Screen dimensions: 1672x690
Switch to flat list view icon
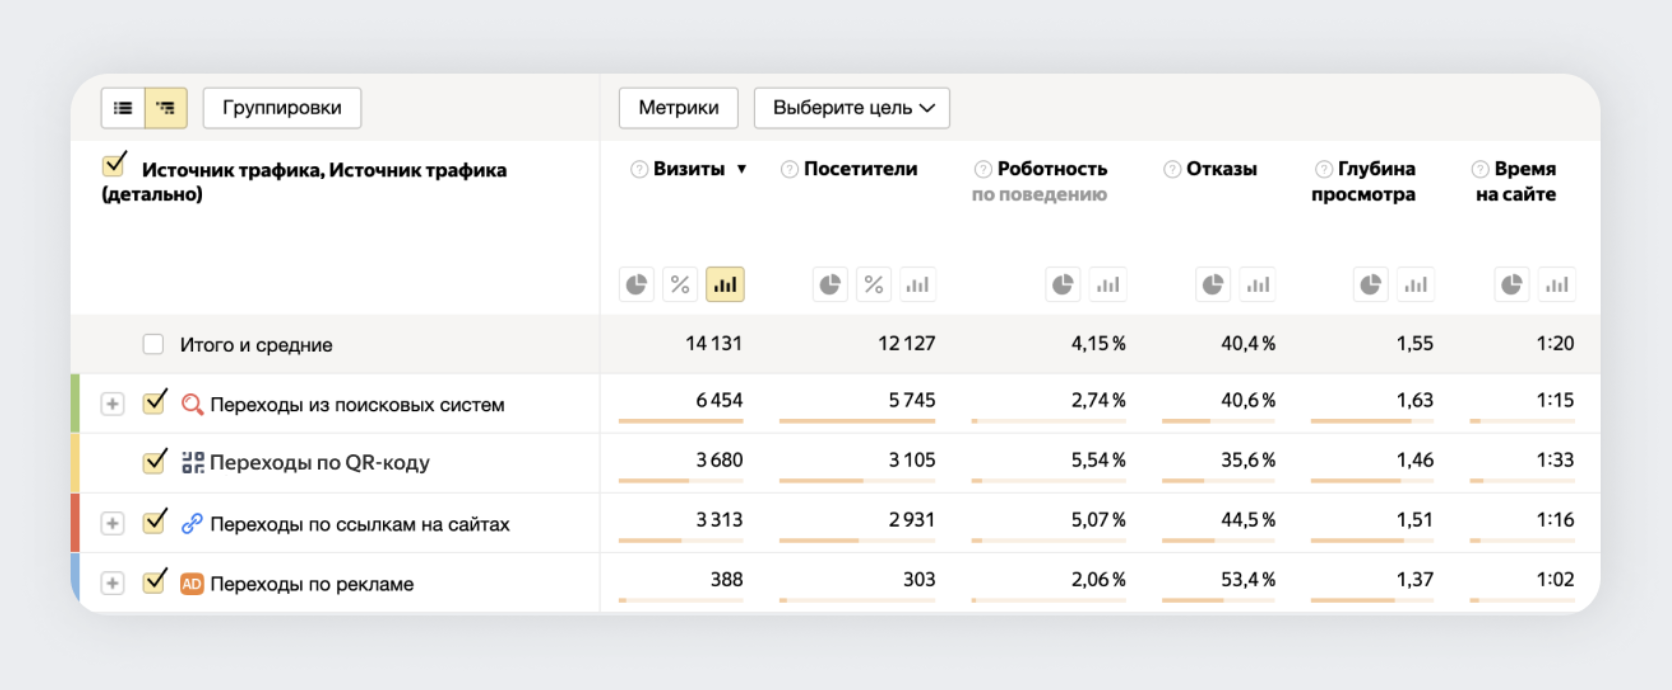123,108
